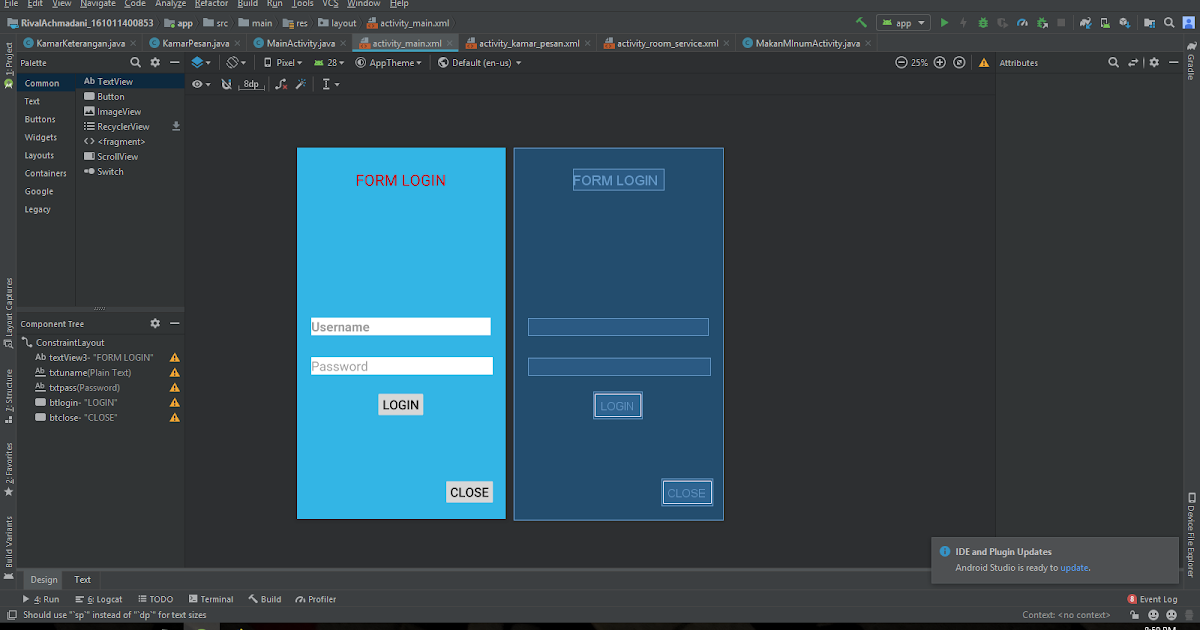Search attributes with the magnifier icon
The width and height of the screenshot is (1200, 630).
1114,62
